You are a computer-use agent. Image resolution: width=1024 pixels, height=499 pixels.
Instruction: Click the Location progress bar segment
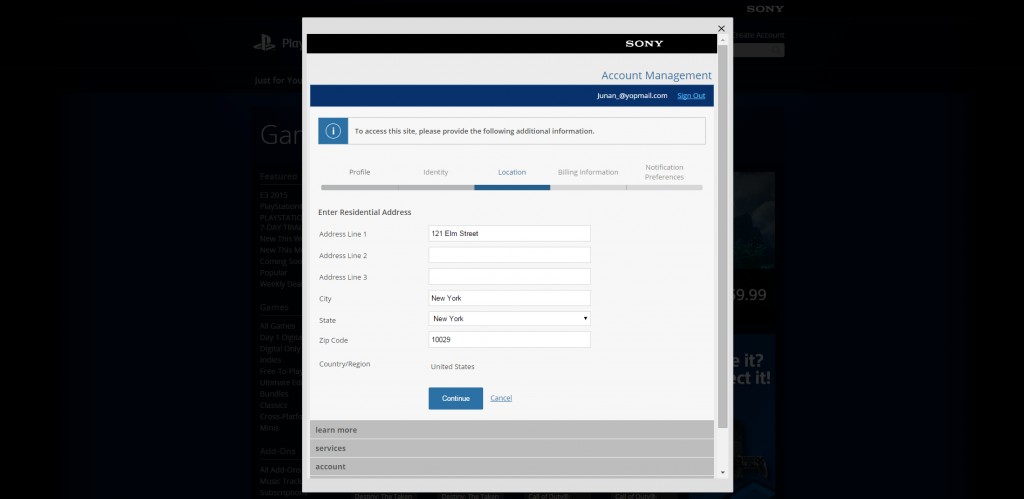pos(512,187)
